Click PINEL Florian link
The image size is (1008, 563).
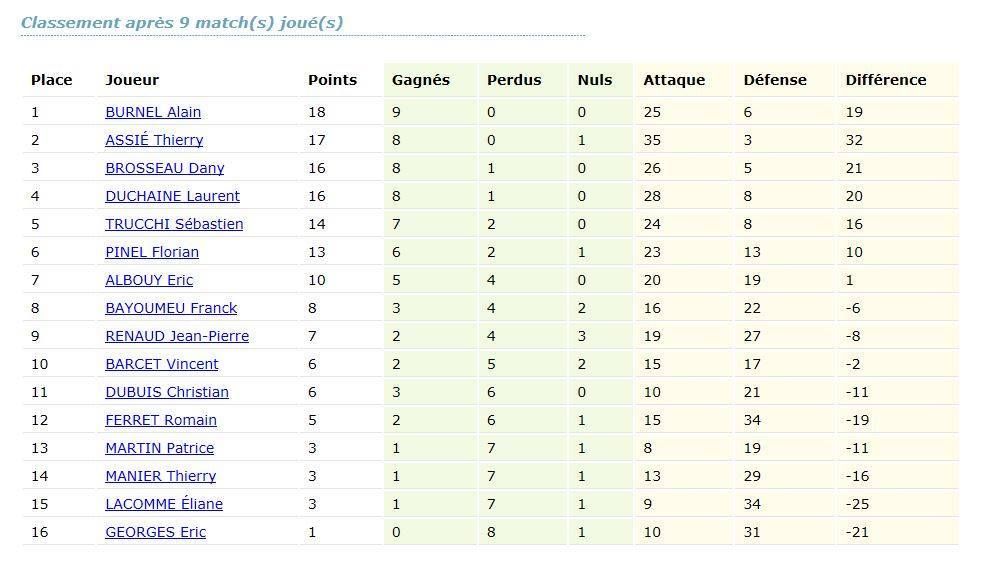pyautogui.click(x=152, y=252)
